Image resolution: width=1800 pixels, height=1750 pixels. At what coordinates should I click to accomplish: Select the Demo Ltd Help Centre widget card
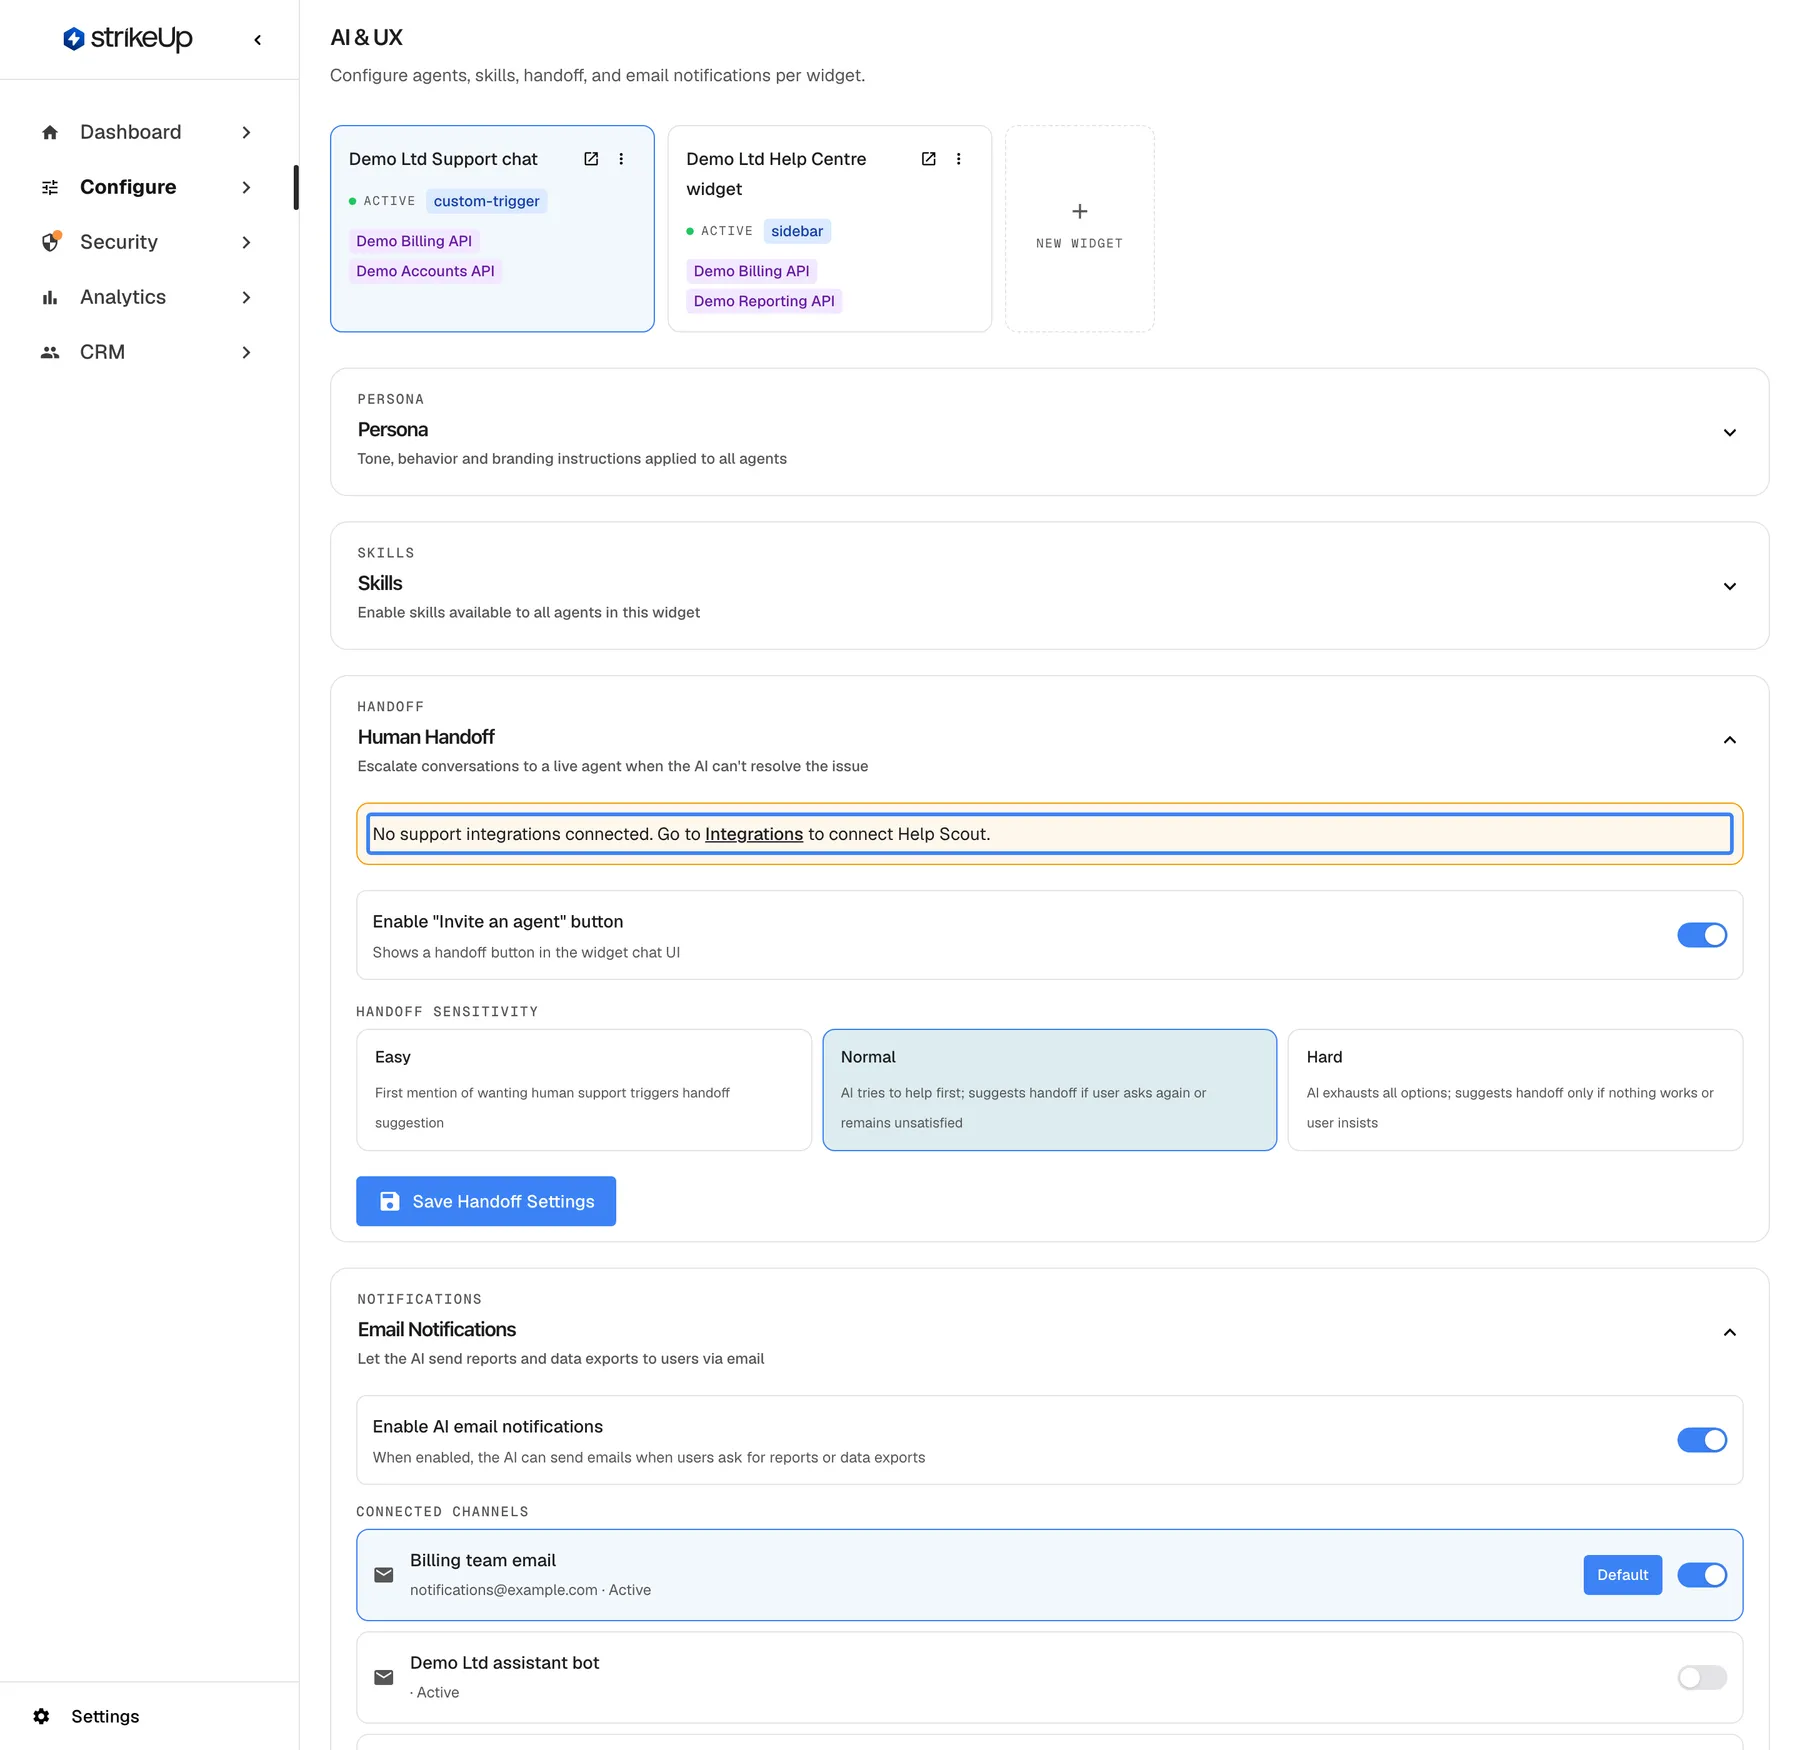[829, 229]
